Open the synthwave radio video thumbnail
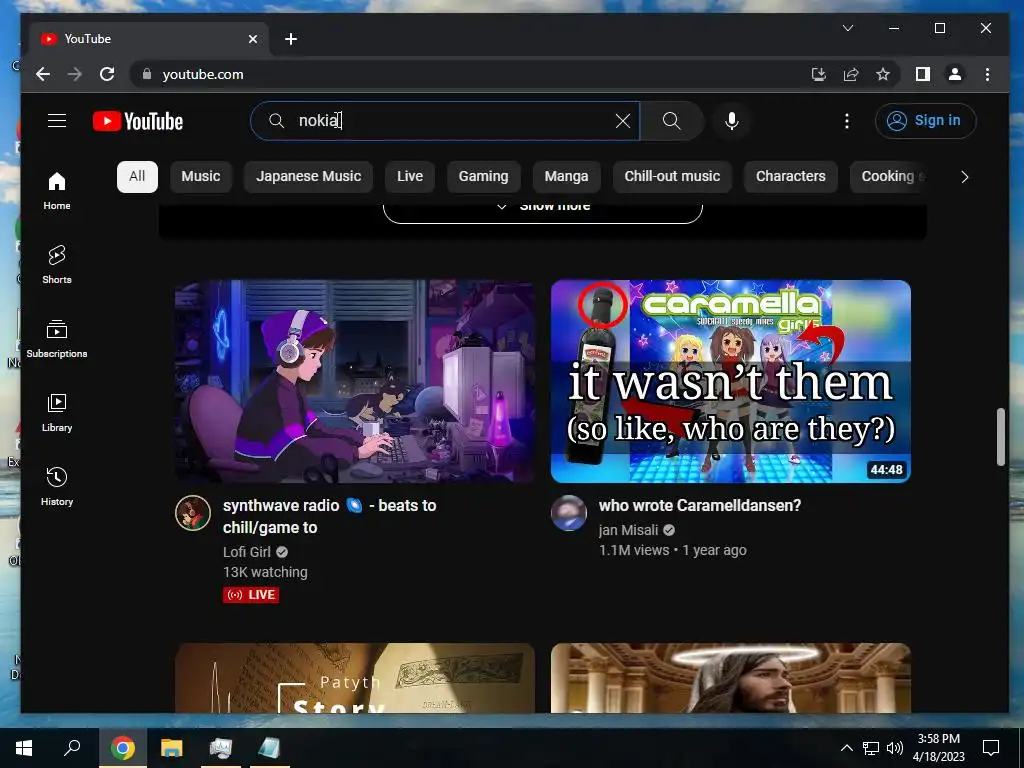 (355, 381)
